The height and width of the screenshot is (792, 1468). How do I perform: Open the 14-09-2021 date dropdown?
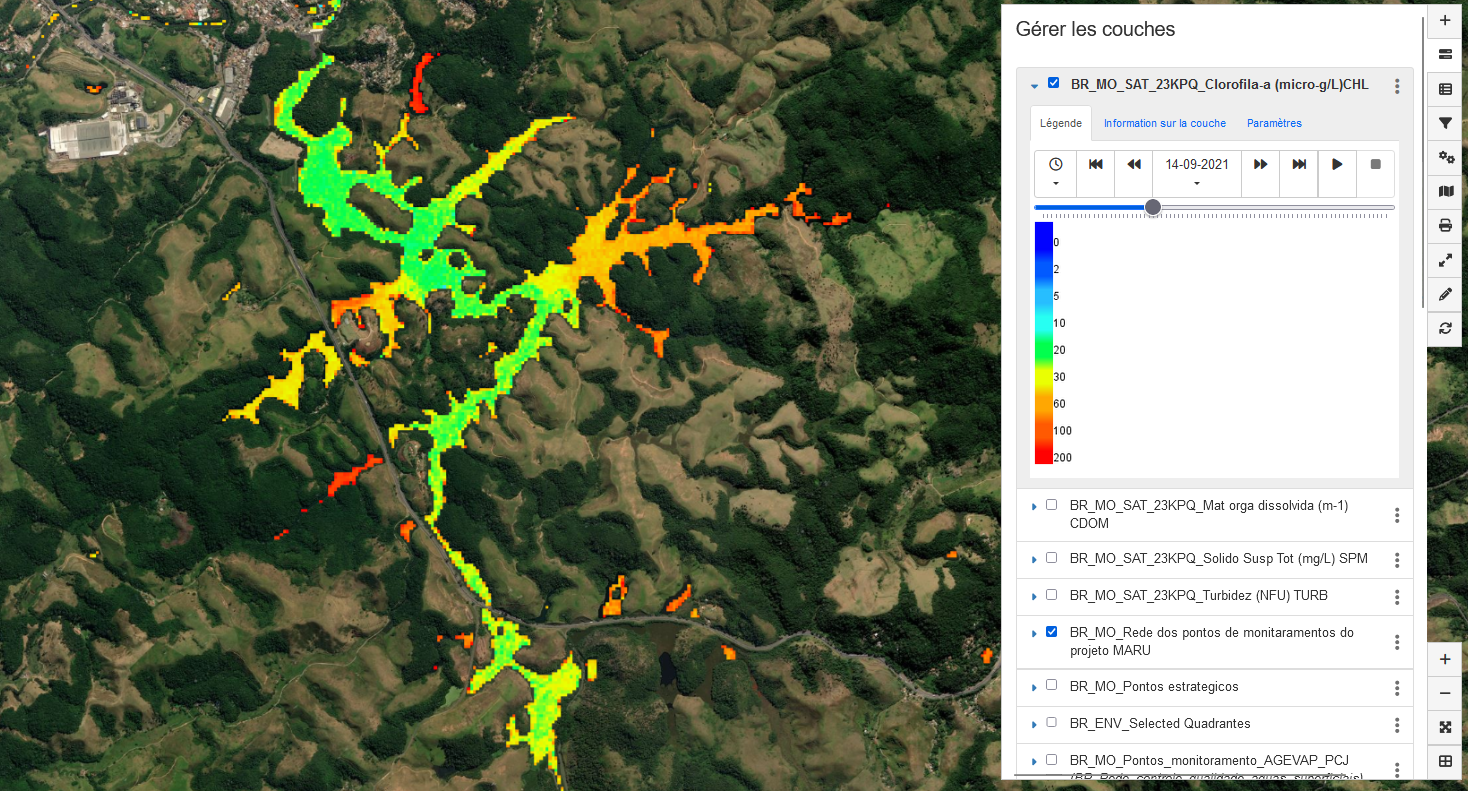click(1196, 173)
